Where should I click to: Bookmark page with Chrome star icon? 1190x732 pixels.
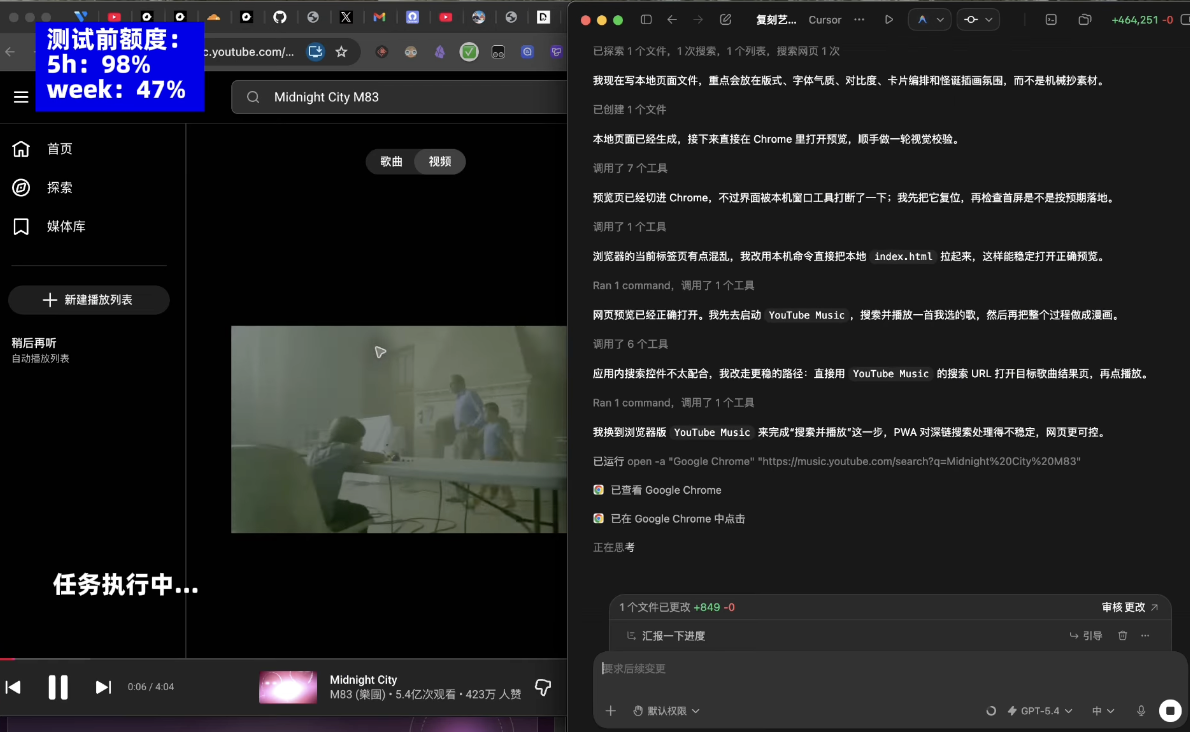click(x=342, y=52)
